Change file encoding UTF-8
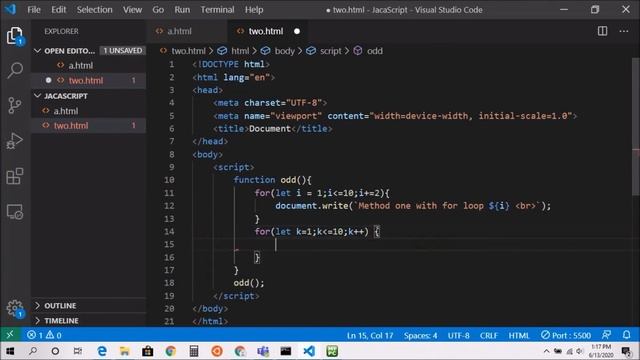Viewport: 640px width, 360px height. 458,336
